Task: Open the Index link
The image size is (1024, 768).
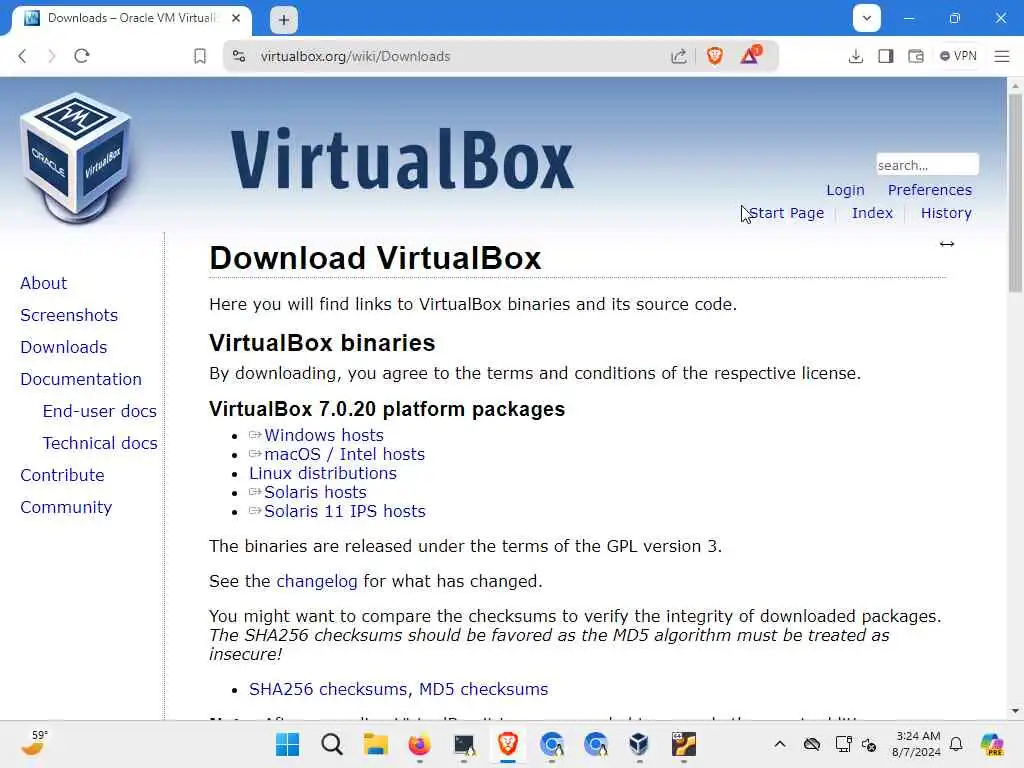Action: (x=872, y=213)
